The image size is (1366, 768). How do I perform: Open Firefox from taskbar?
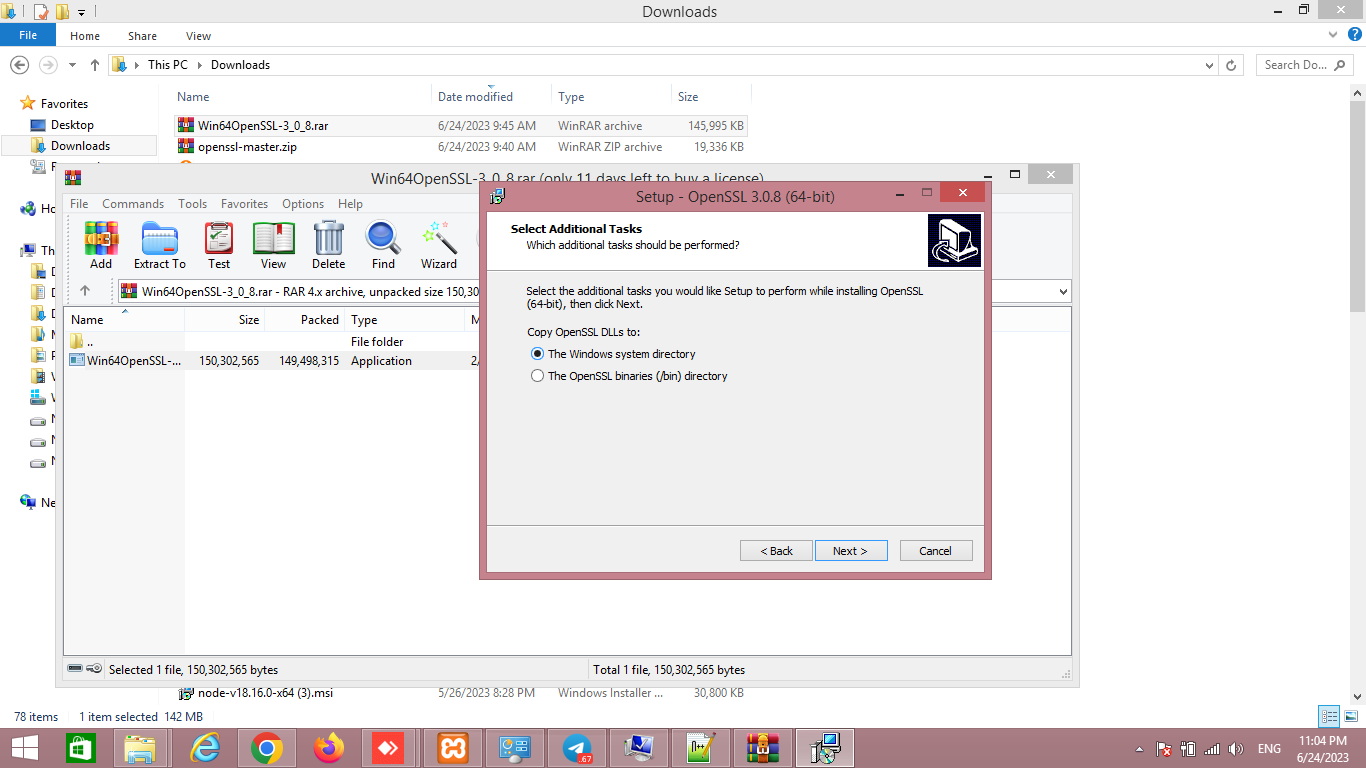click(328, 748)
